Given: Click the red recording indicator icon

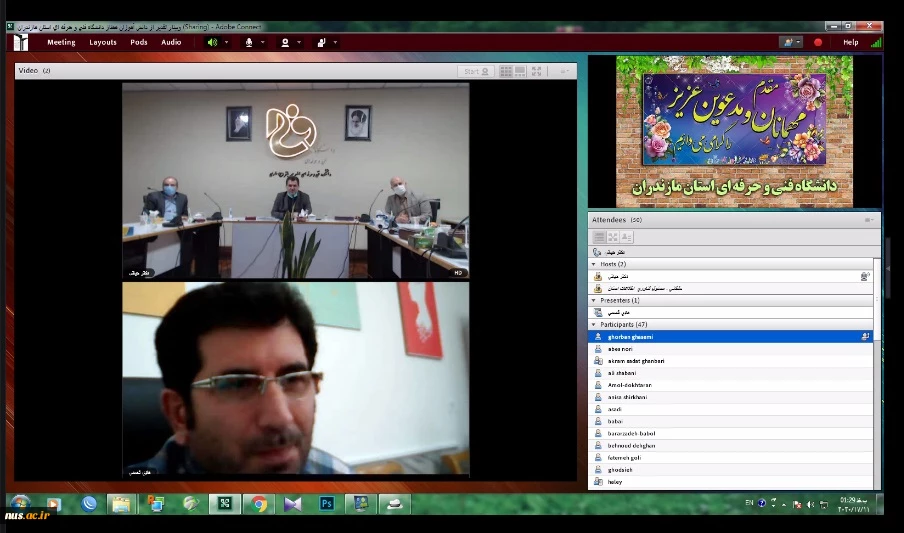Looking at the screenshot, I should tap(818, 42).
